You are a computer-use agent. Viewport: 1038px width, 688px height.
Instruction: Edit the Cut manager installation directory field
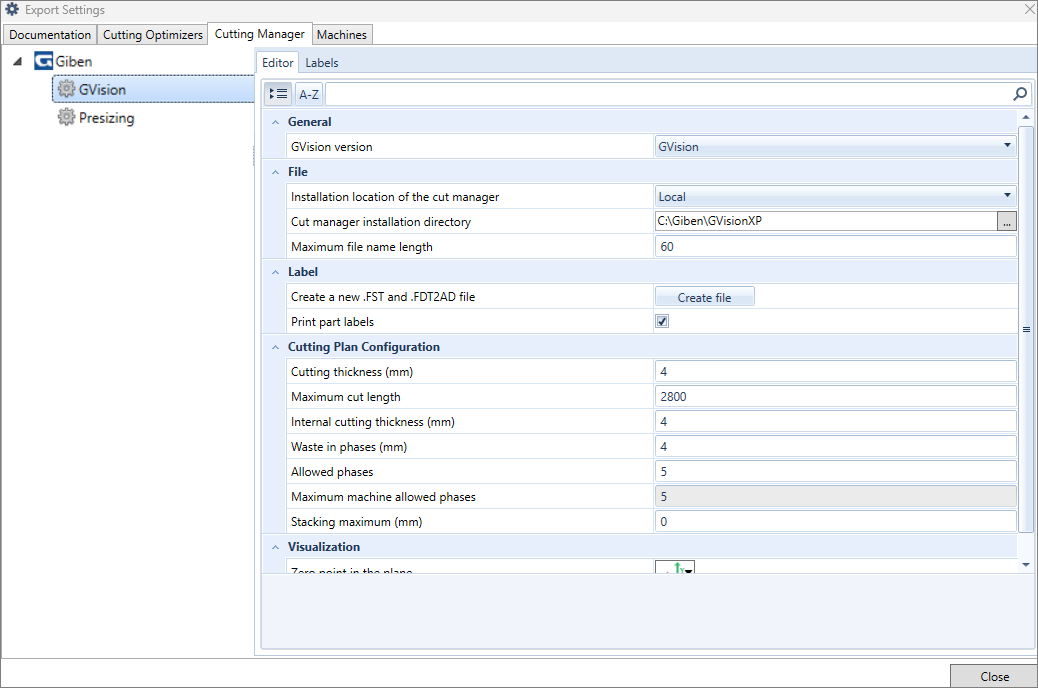point(826,221)
